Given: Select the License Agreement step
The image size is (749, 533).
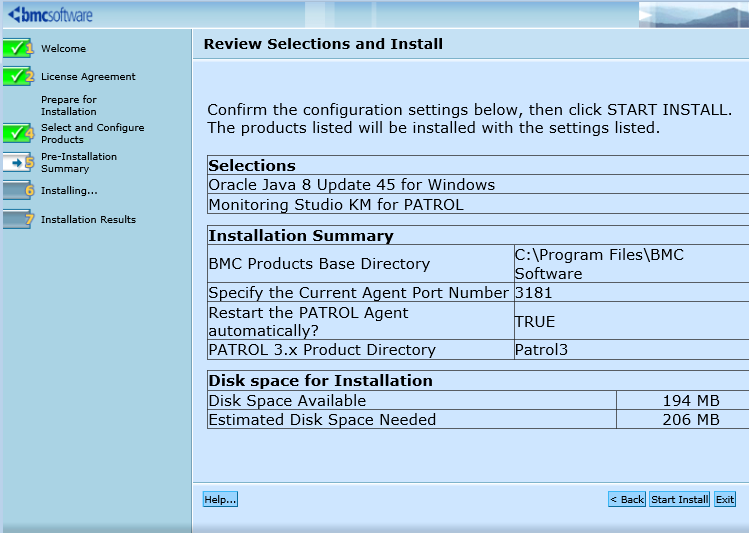Looking at the screenshot, I should tap(88, 77).
